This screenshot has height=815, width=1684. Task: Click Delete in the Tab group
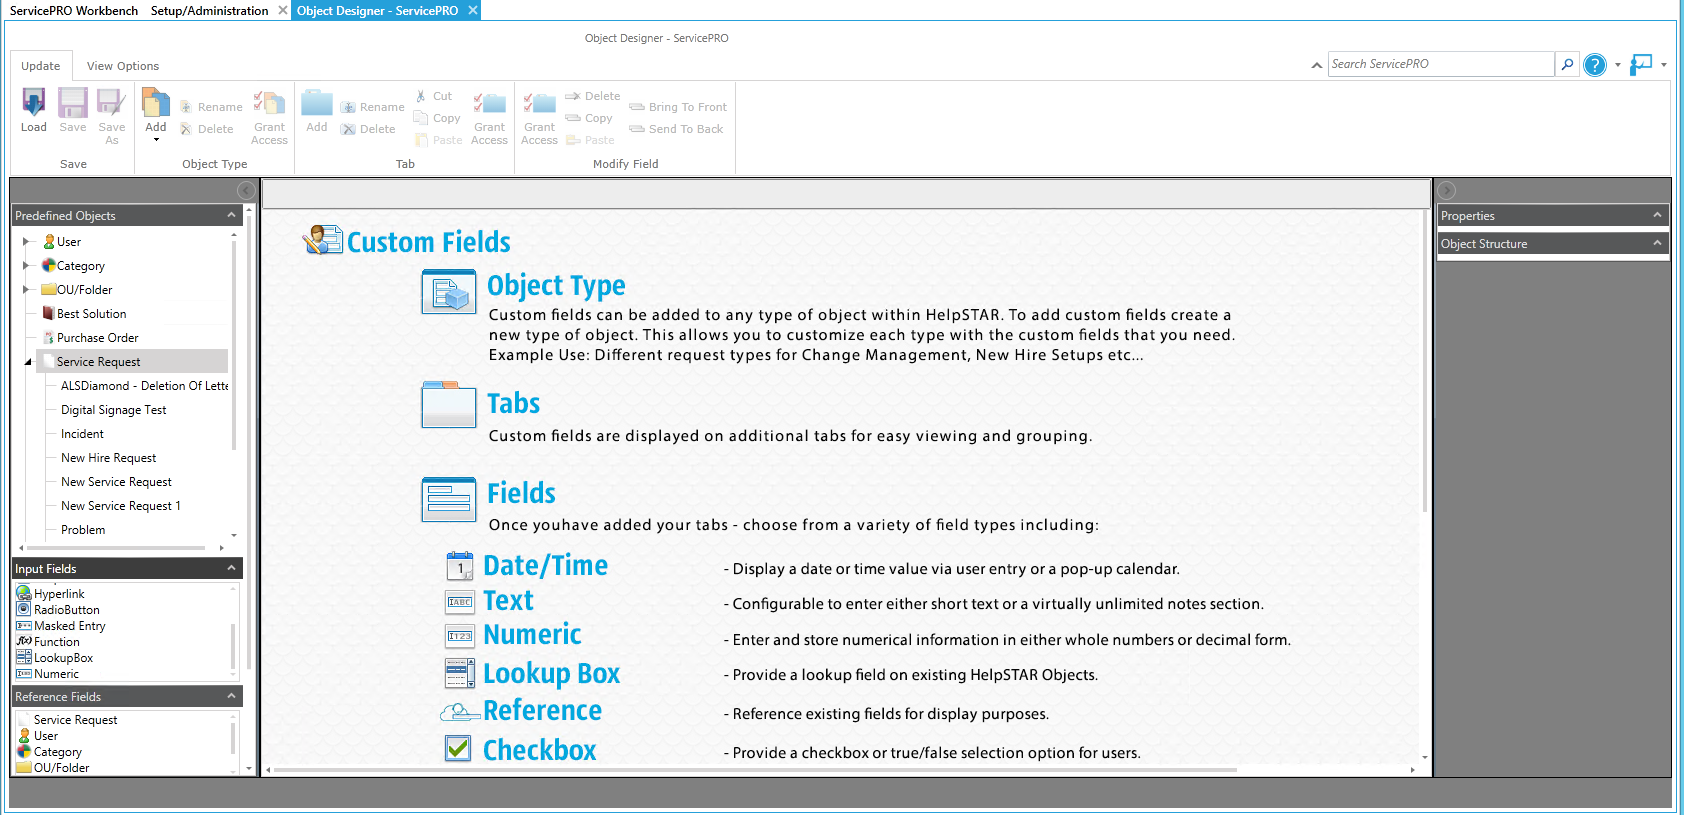tap(368, 129)
